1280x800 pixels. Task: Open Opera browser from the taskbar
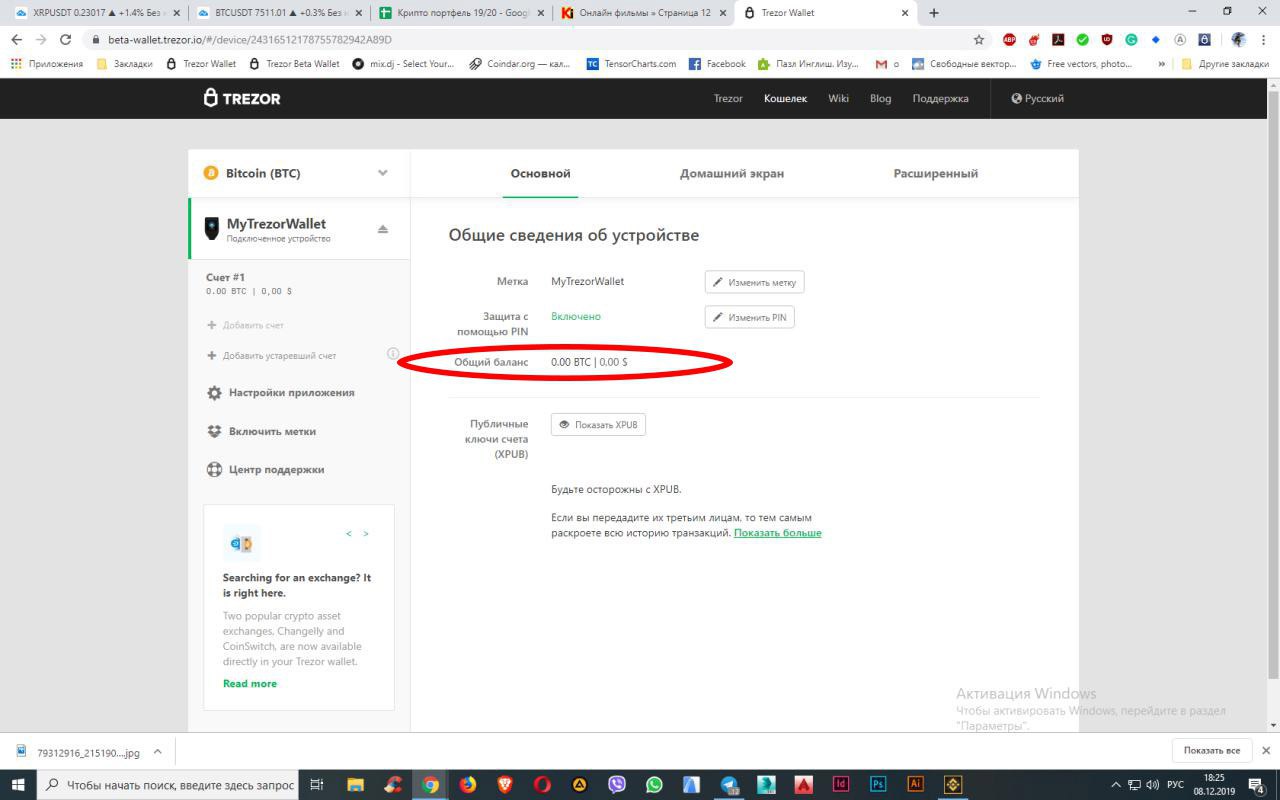542,785
